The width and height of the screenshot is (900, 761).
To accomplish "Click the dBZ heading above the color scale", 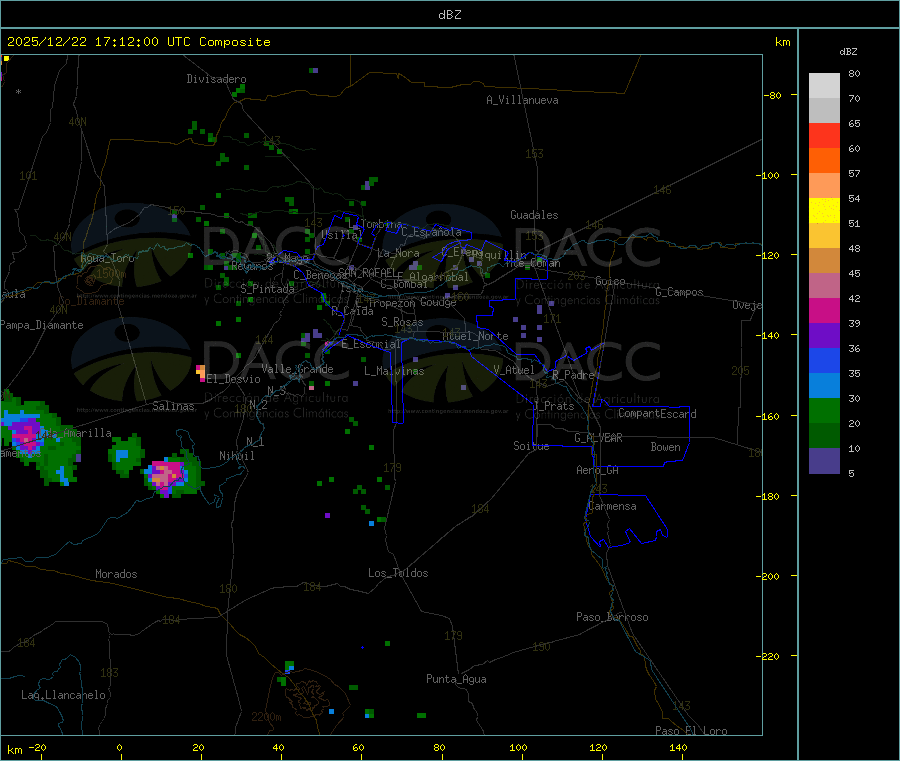I will click(848, 52).
